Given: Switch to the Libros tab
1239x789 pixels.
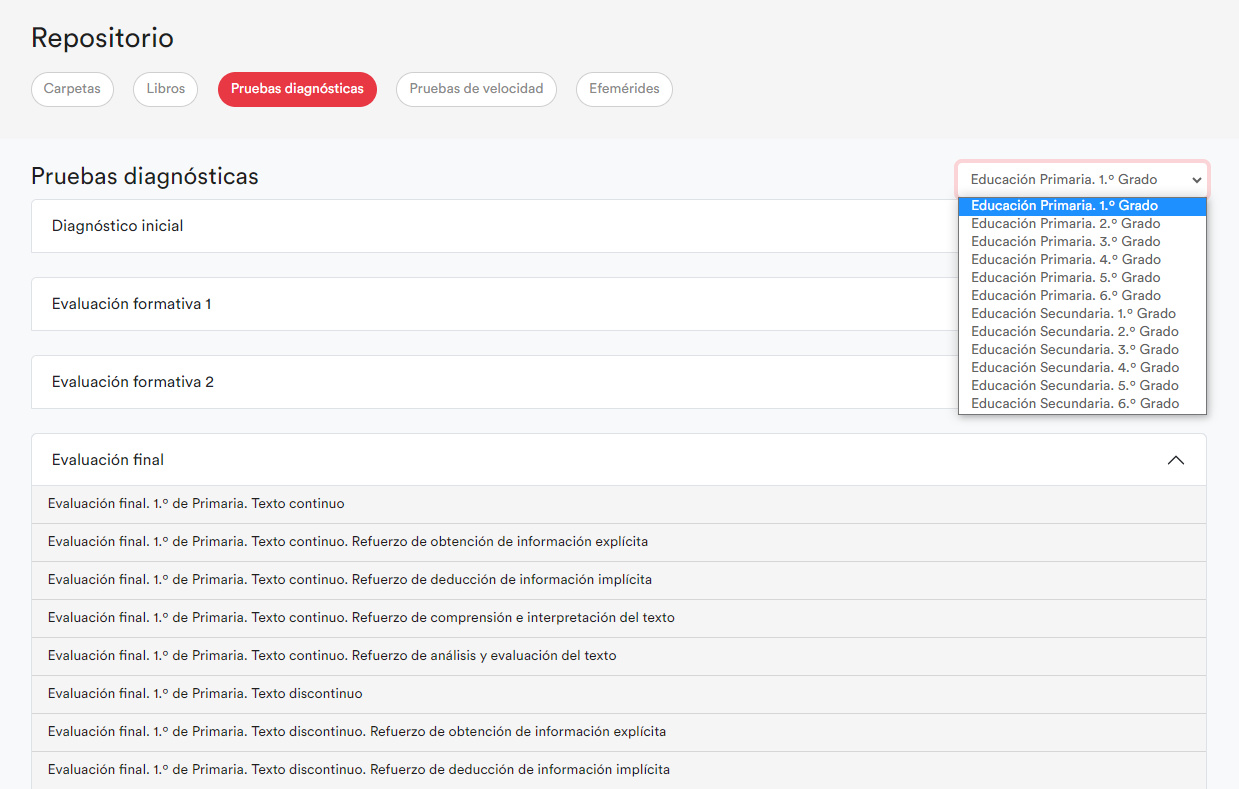Looking at the screenshot, I should [165, 89].
